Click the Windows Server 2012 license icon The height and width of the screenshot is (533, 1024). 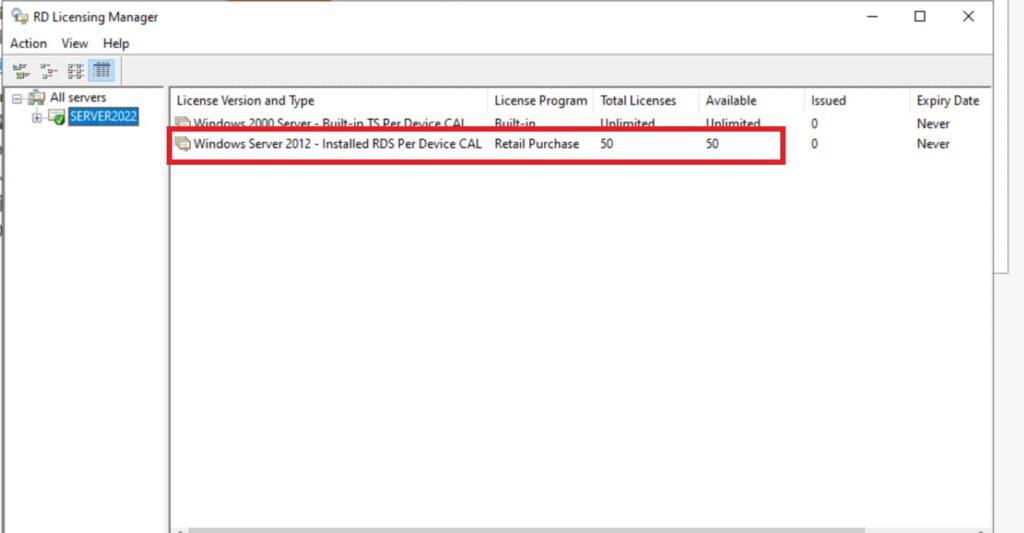pos(182,144)
